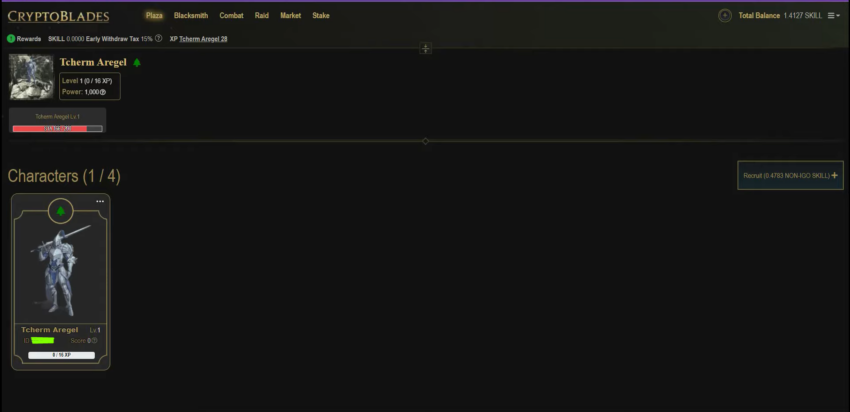
Task: Click the diamond divider handle below stamina bar
Action: click(x=426, y=141)
